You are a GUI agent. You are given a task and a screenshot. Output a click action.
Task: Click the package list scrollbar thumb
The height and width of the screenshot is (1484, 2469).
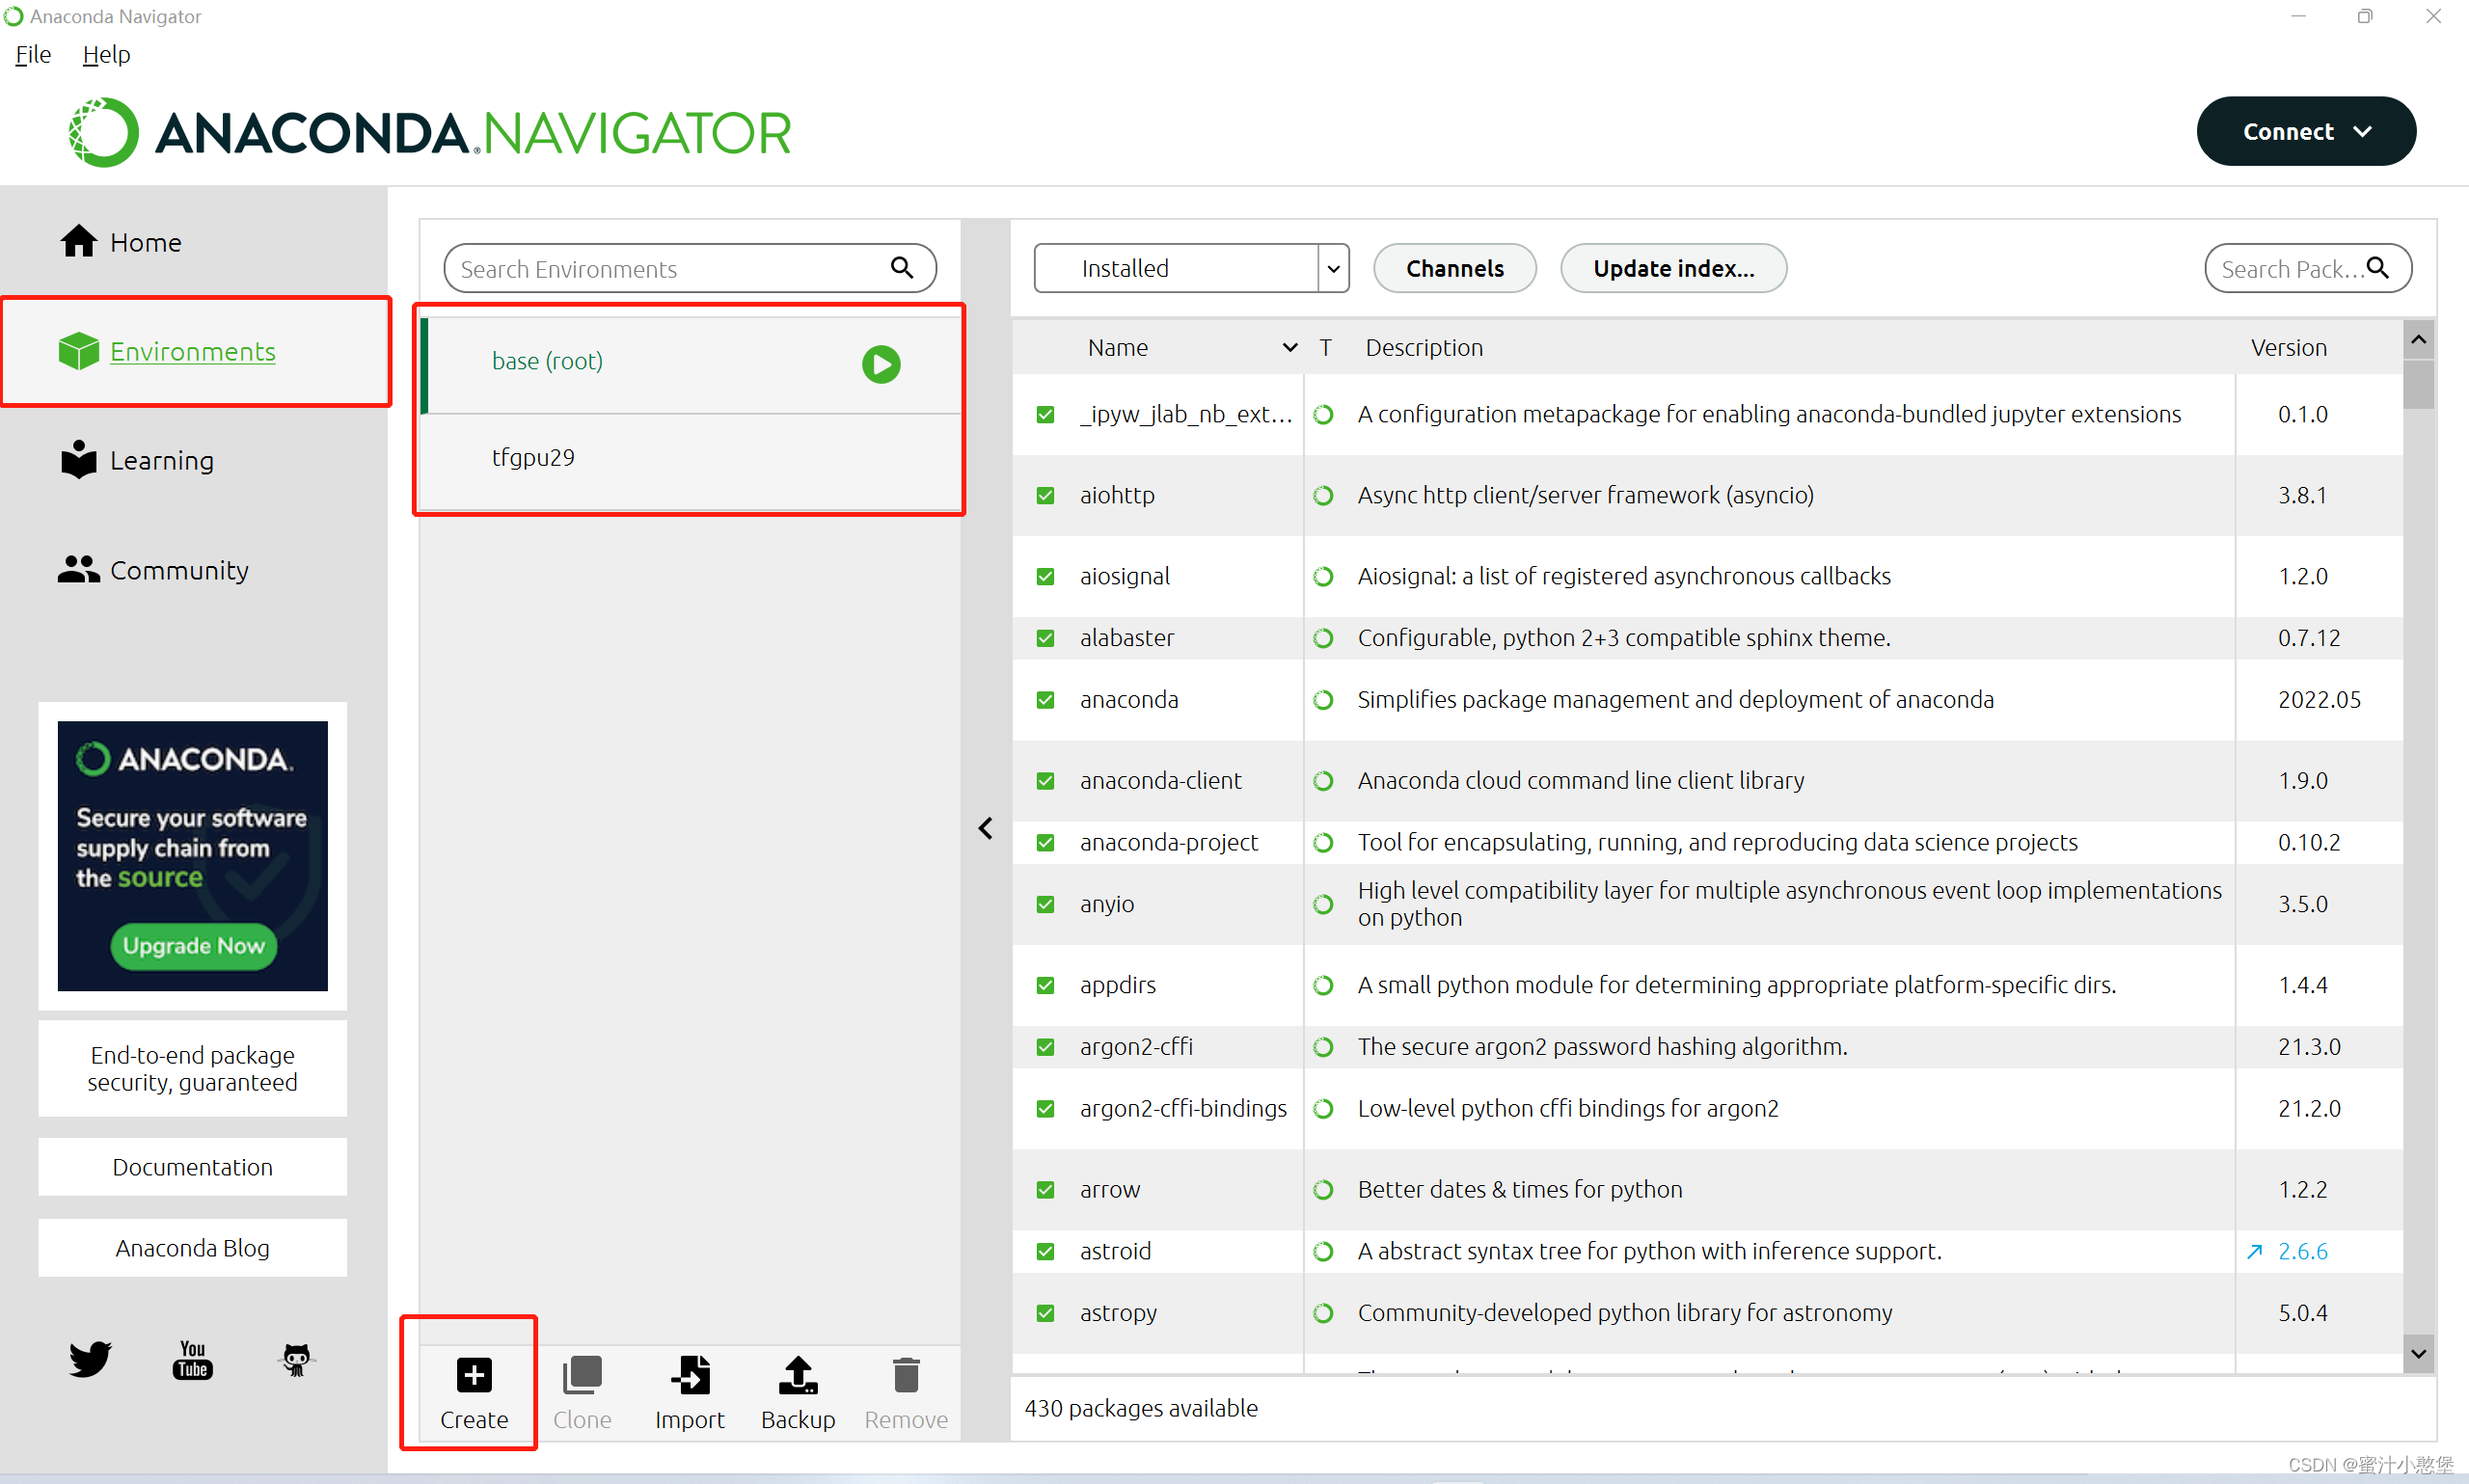pos(2418,385)
